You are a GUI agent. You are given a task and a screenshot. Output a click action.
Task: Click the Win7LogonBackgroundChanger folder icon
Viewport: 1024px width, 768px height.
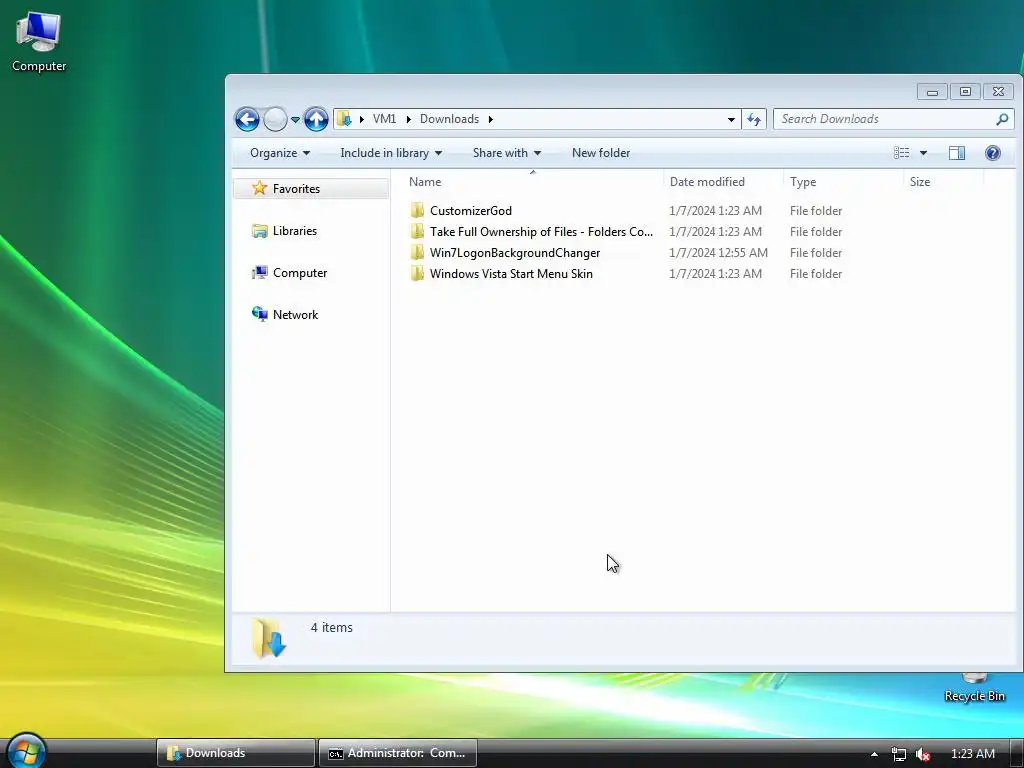click(417, 252)
